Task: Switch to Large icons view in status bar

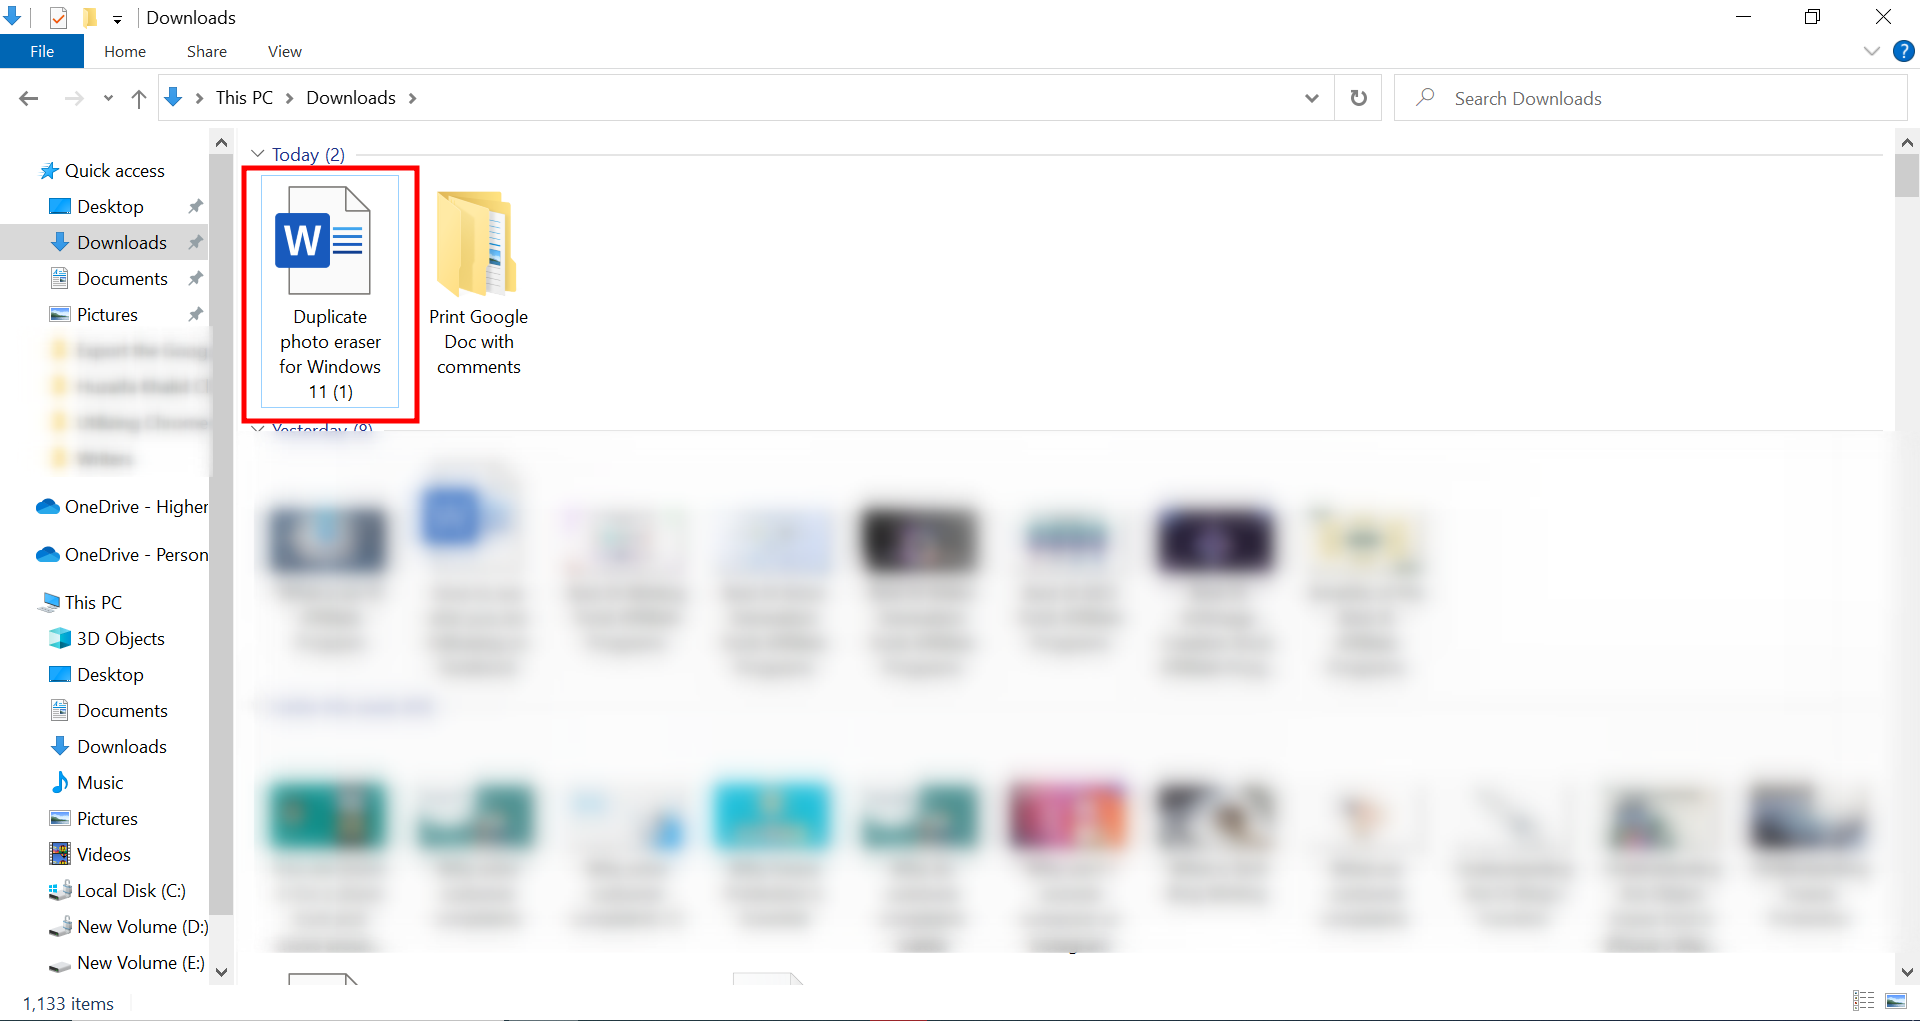Action: click(x=1896, y=1001)
